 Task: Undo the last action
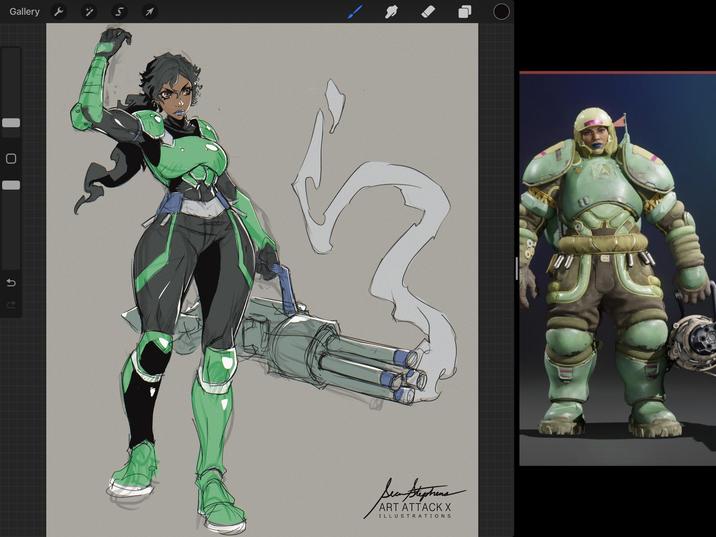(x=11, y=283)
